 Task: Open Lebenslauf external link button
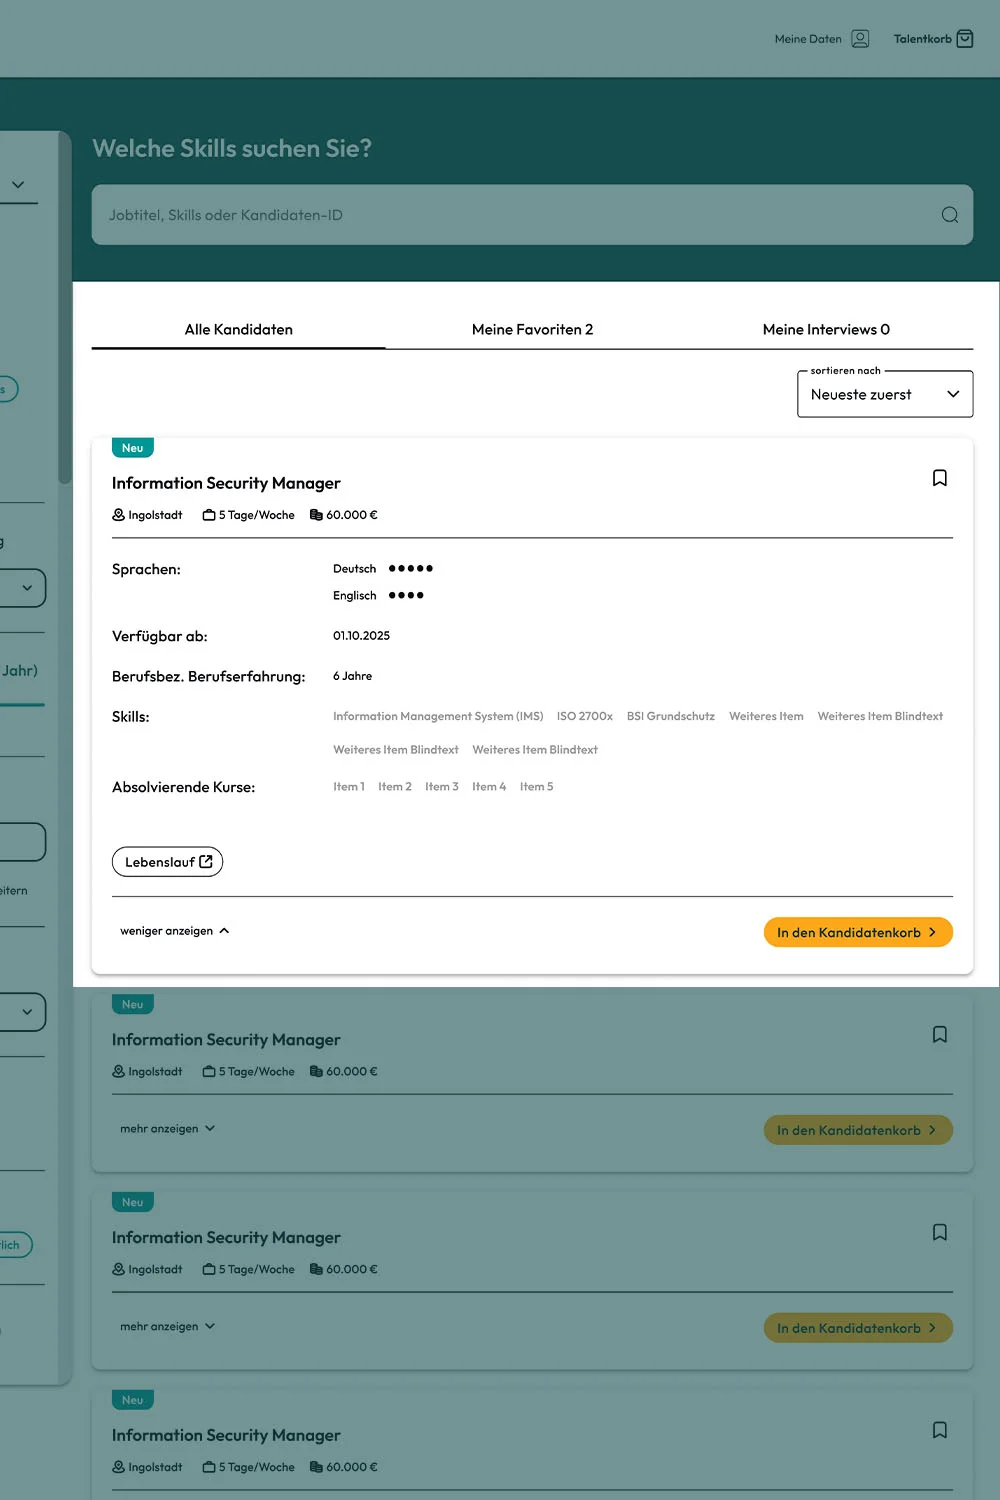point(167,862)
